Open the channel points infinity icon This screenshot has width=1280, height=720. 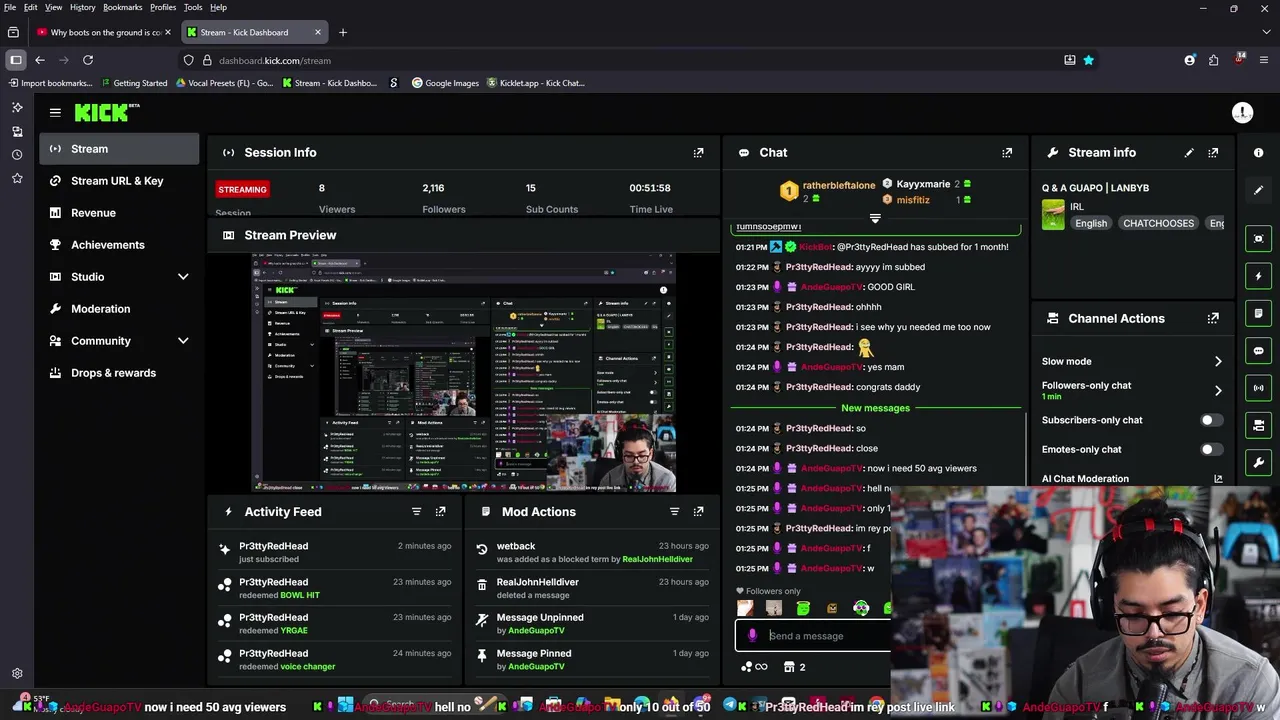pos(754,667)
